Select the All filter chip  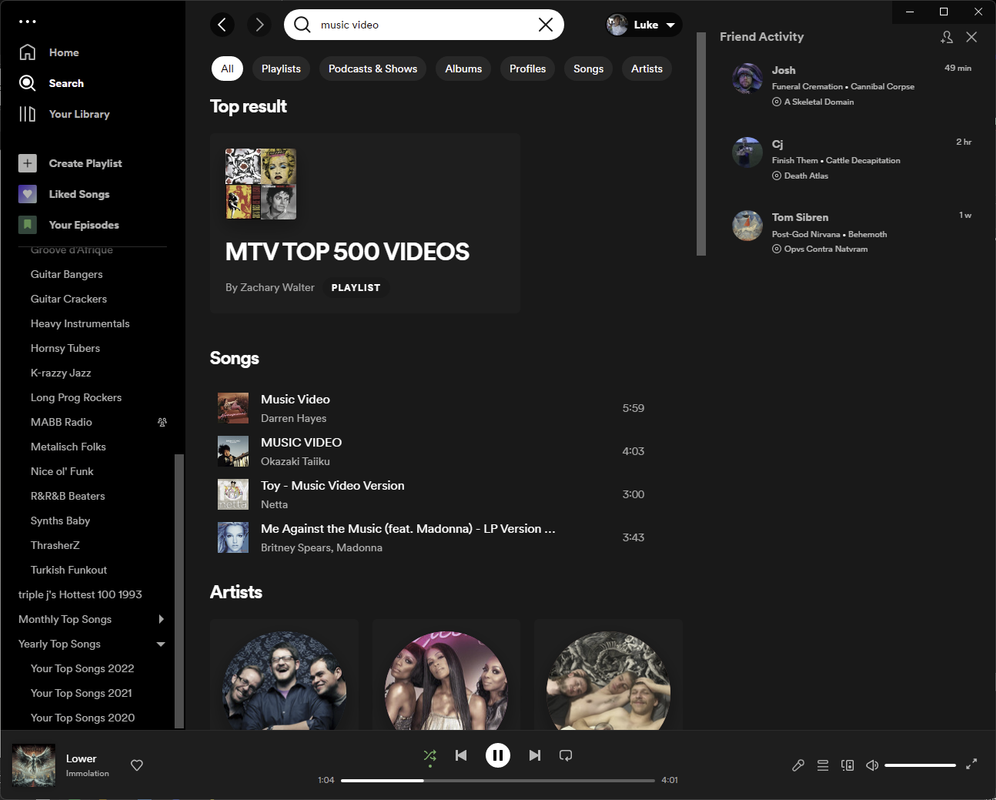pos(227,69)
